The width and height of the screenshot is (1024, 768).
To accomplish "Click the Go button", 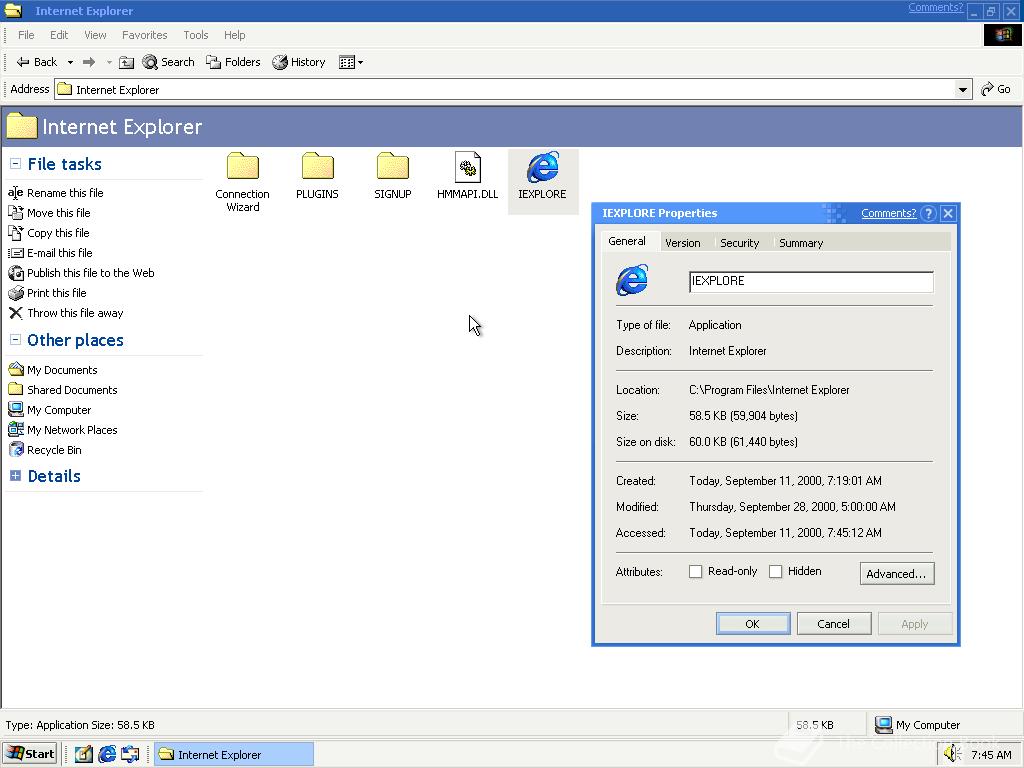I will pyautogui.click(x=995, y=89).
